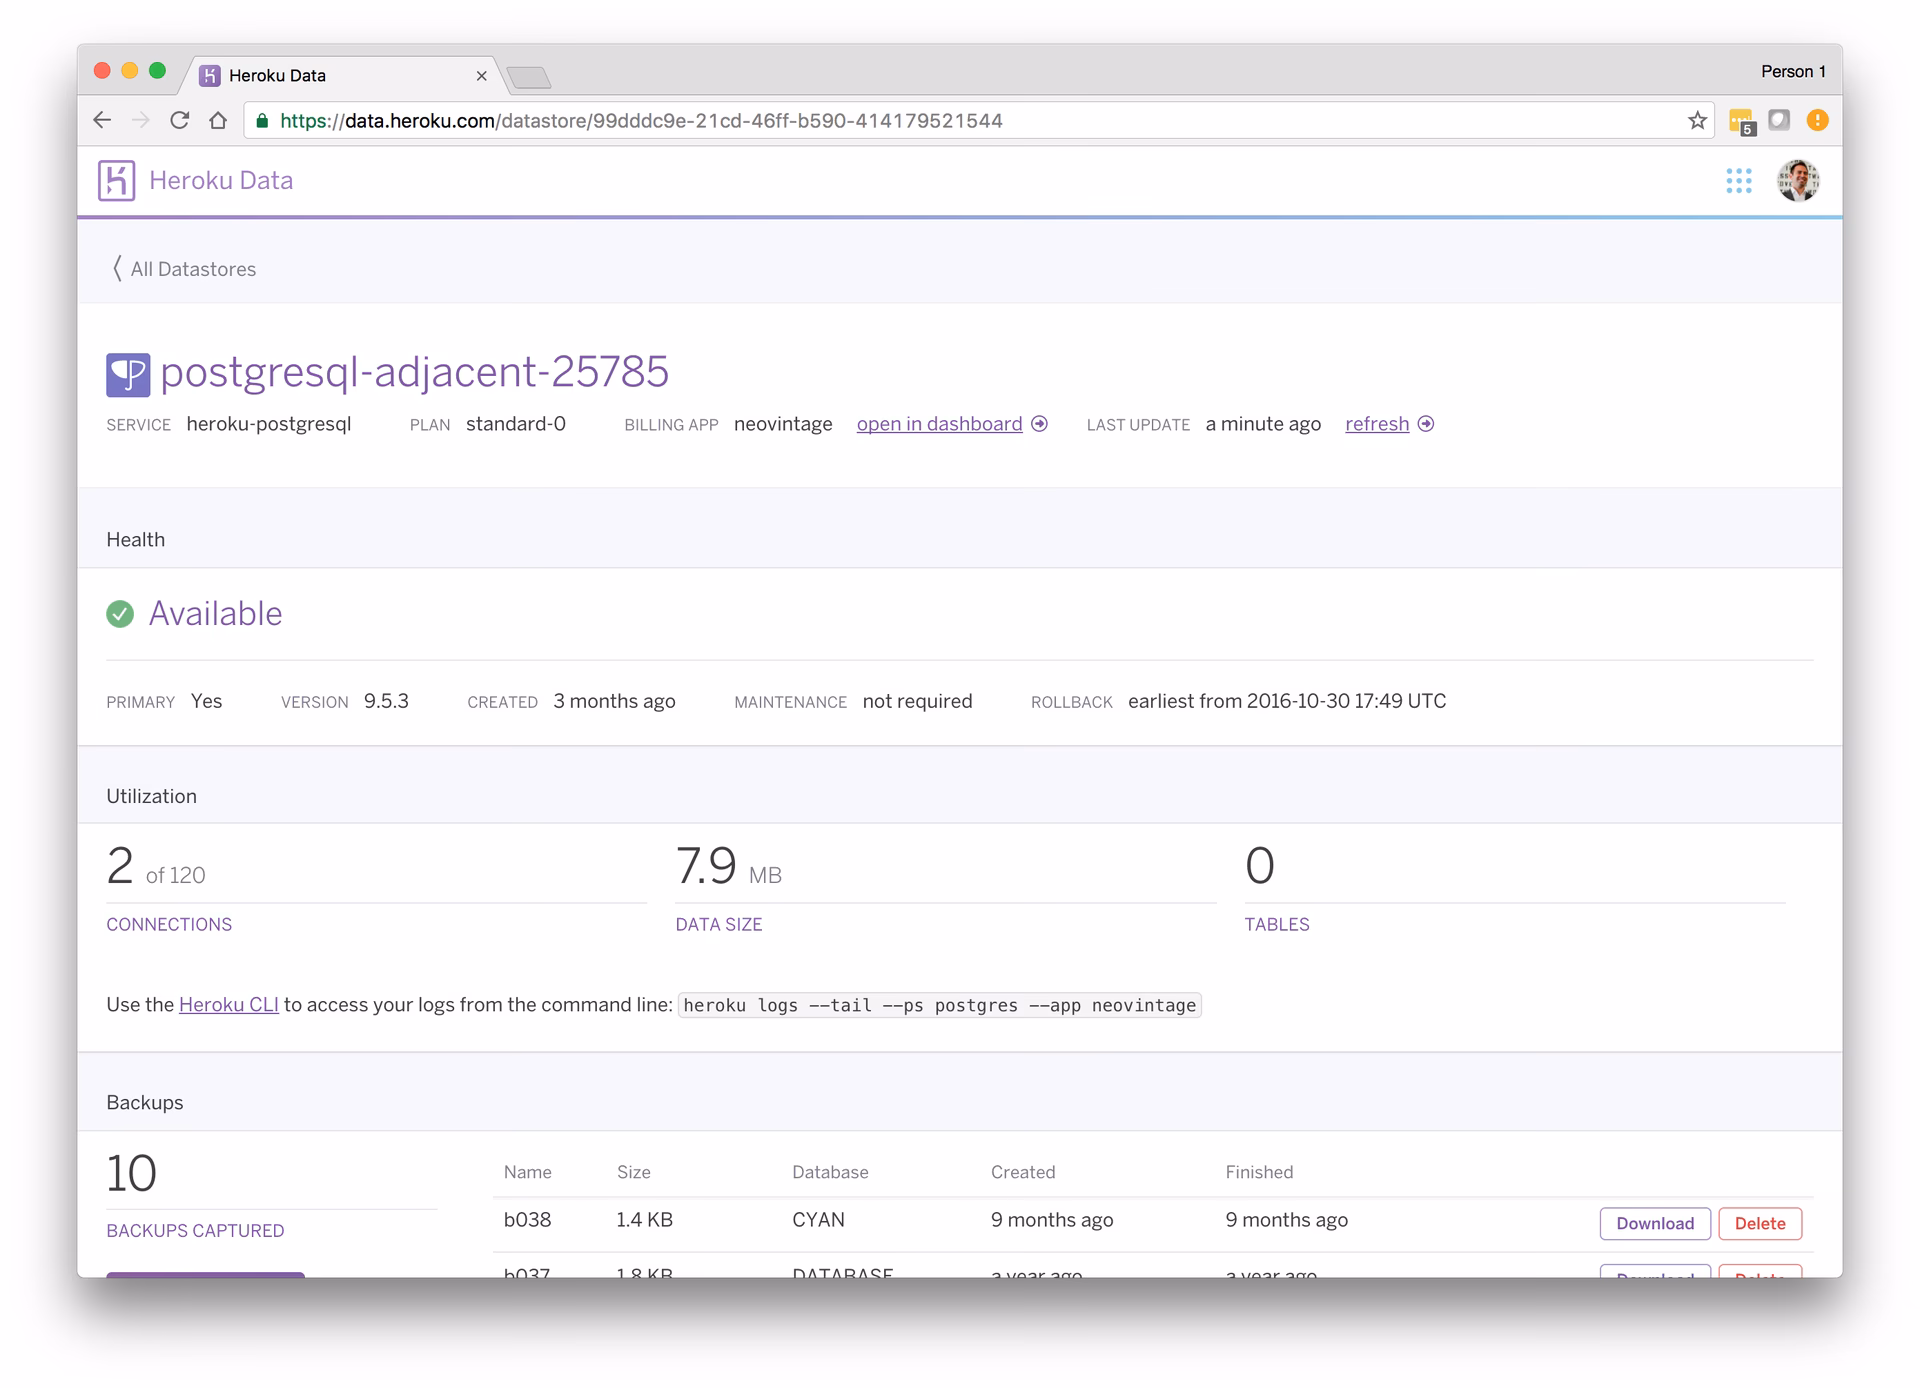Click the Utilization section heading
The width and height of the screenshot is (1920, 1388).
click(152, 797)
